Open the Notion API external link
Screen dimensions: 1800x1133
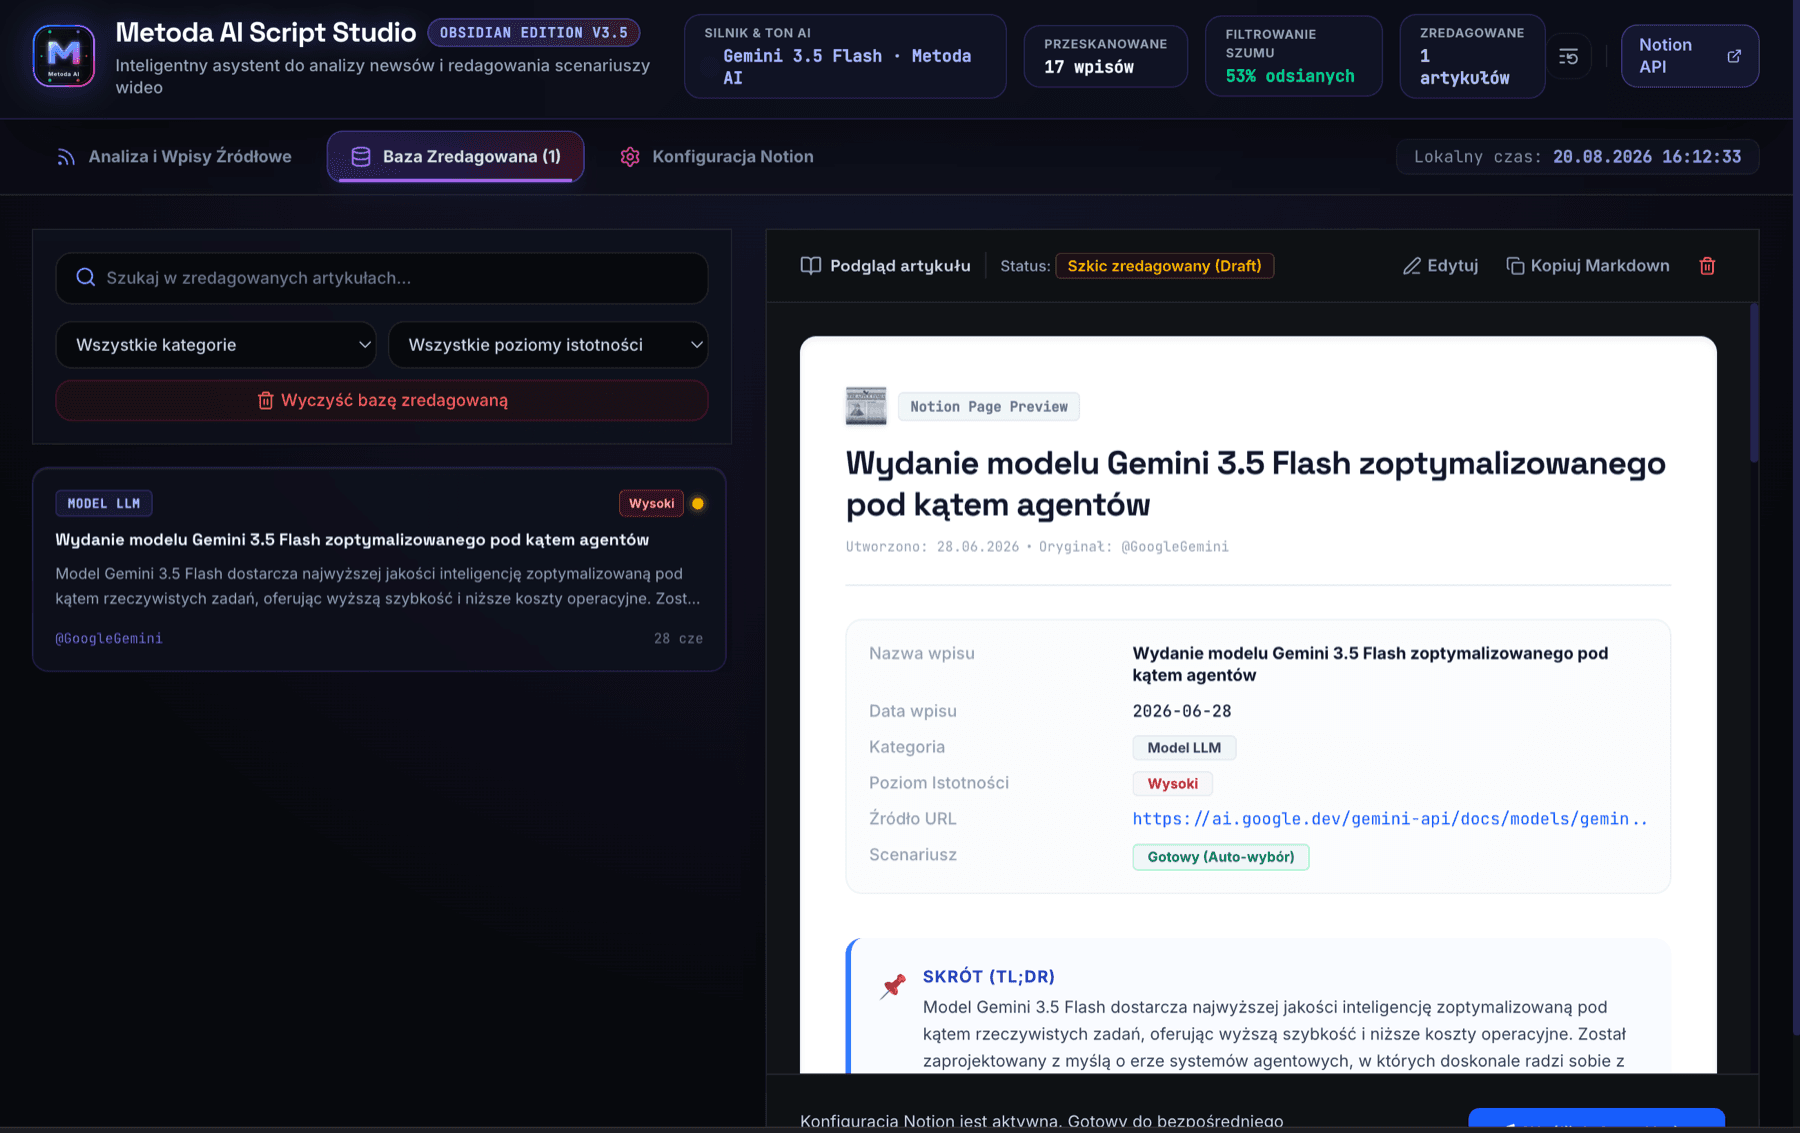point(1689,56)
